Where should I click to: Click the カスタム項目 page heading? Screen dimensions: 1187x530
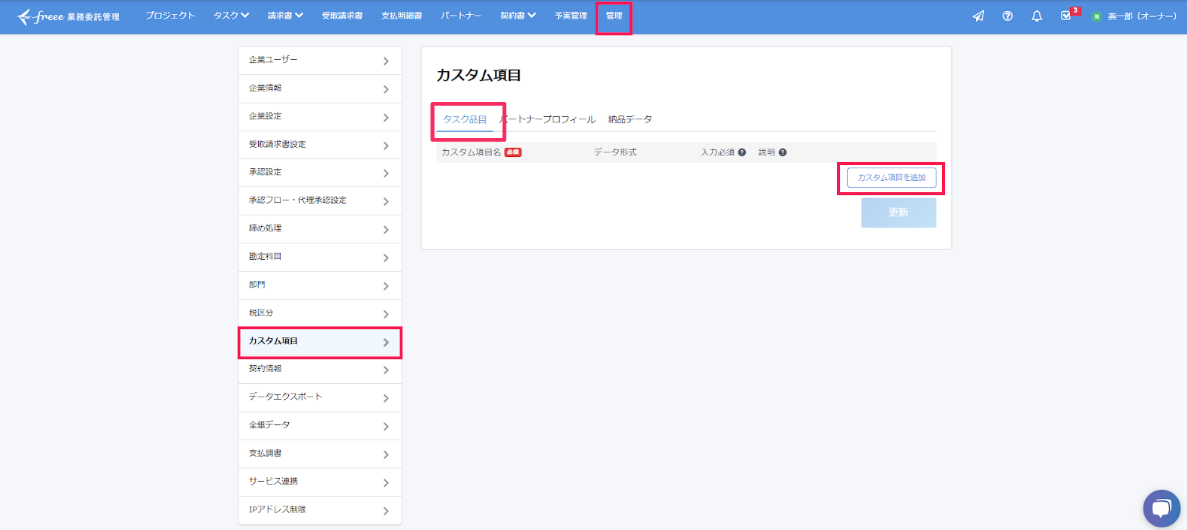point(478,76)
